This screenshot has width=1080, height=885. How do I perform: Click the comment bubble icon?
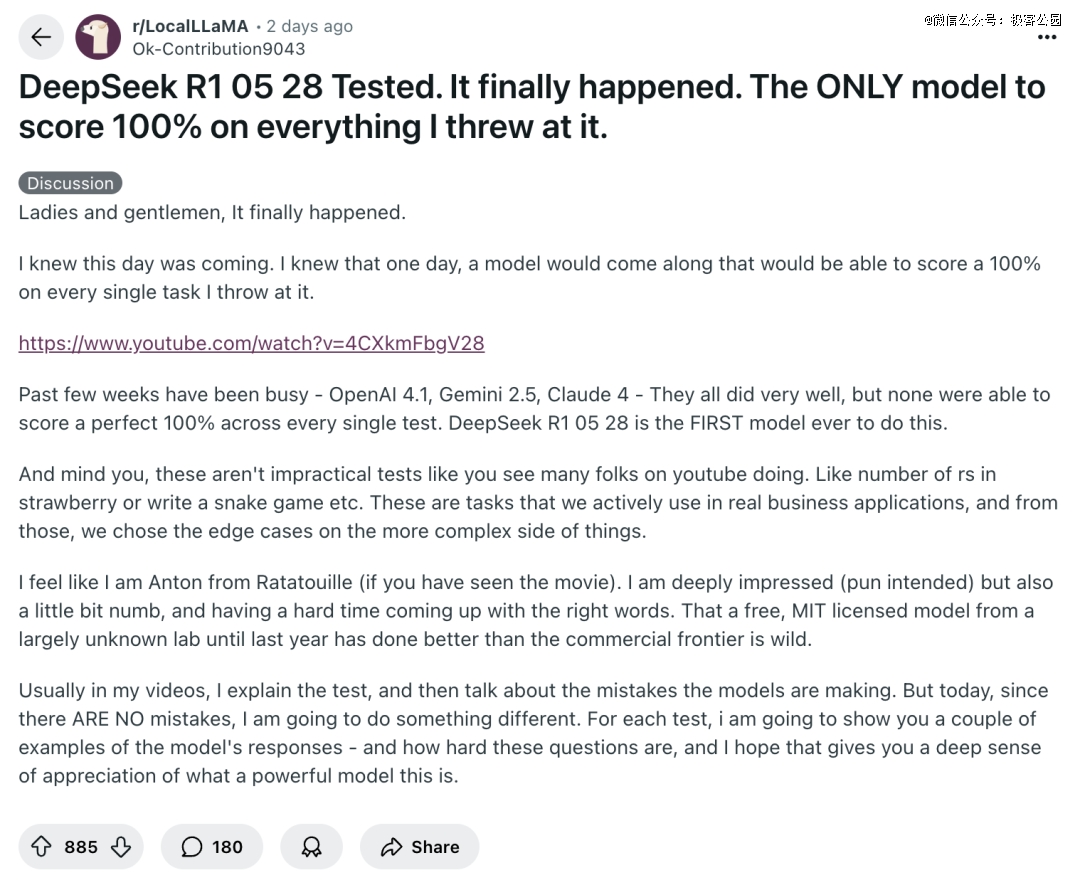point(191,846)
